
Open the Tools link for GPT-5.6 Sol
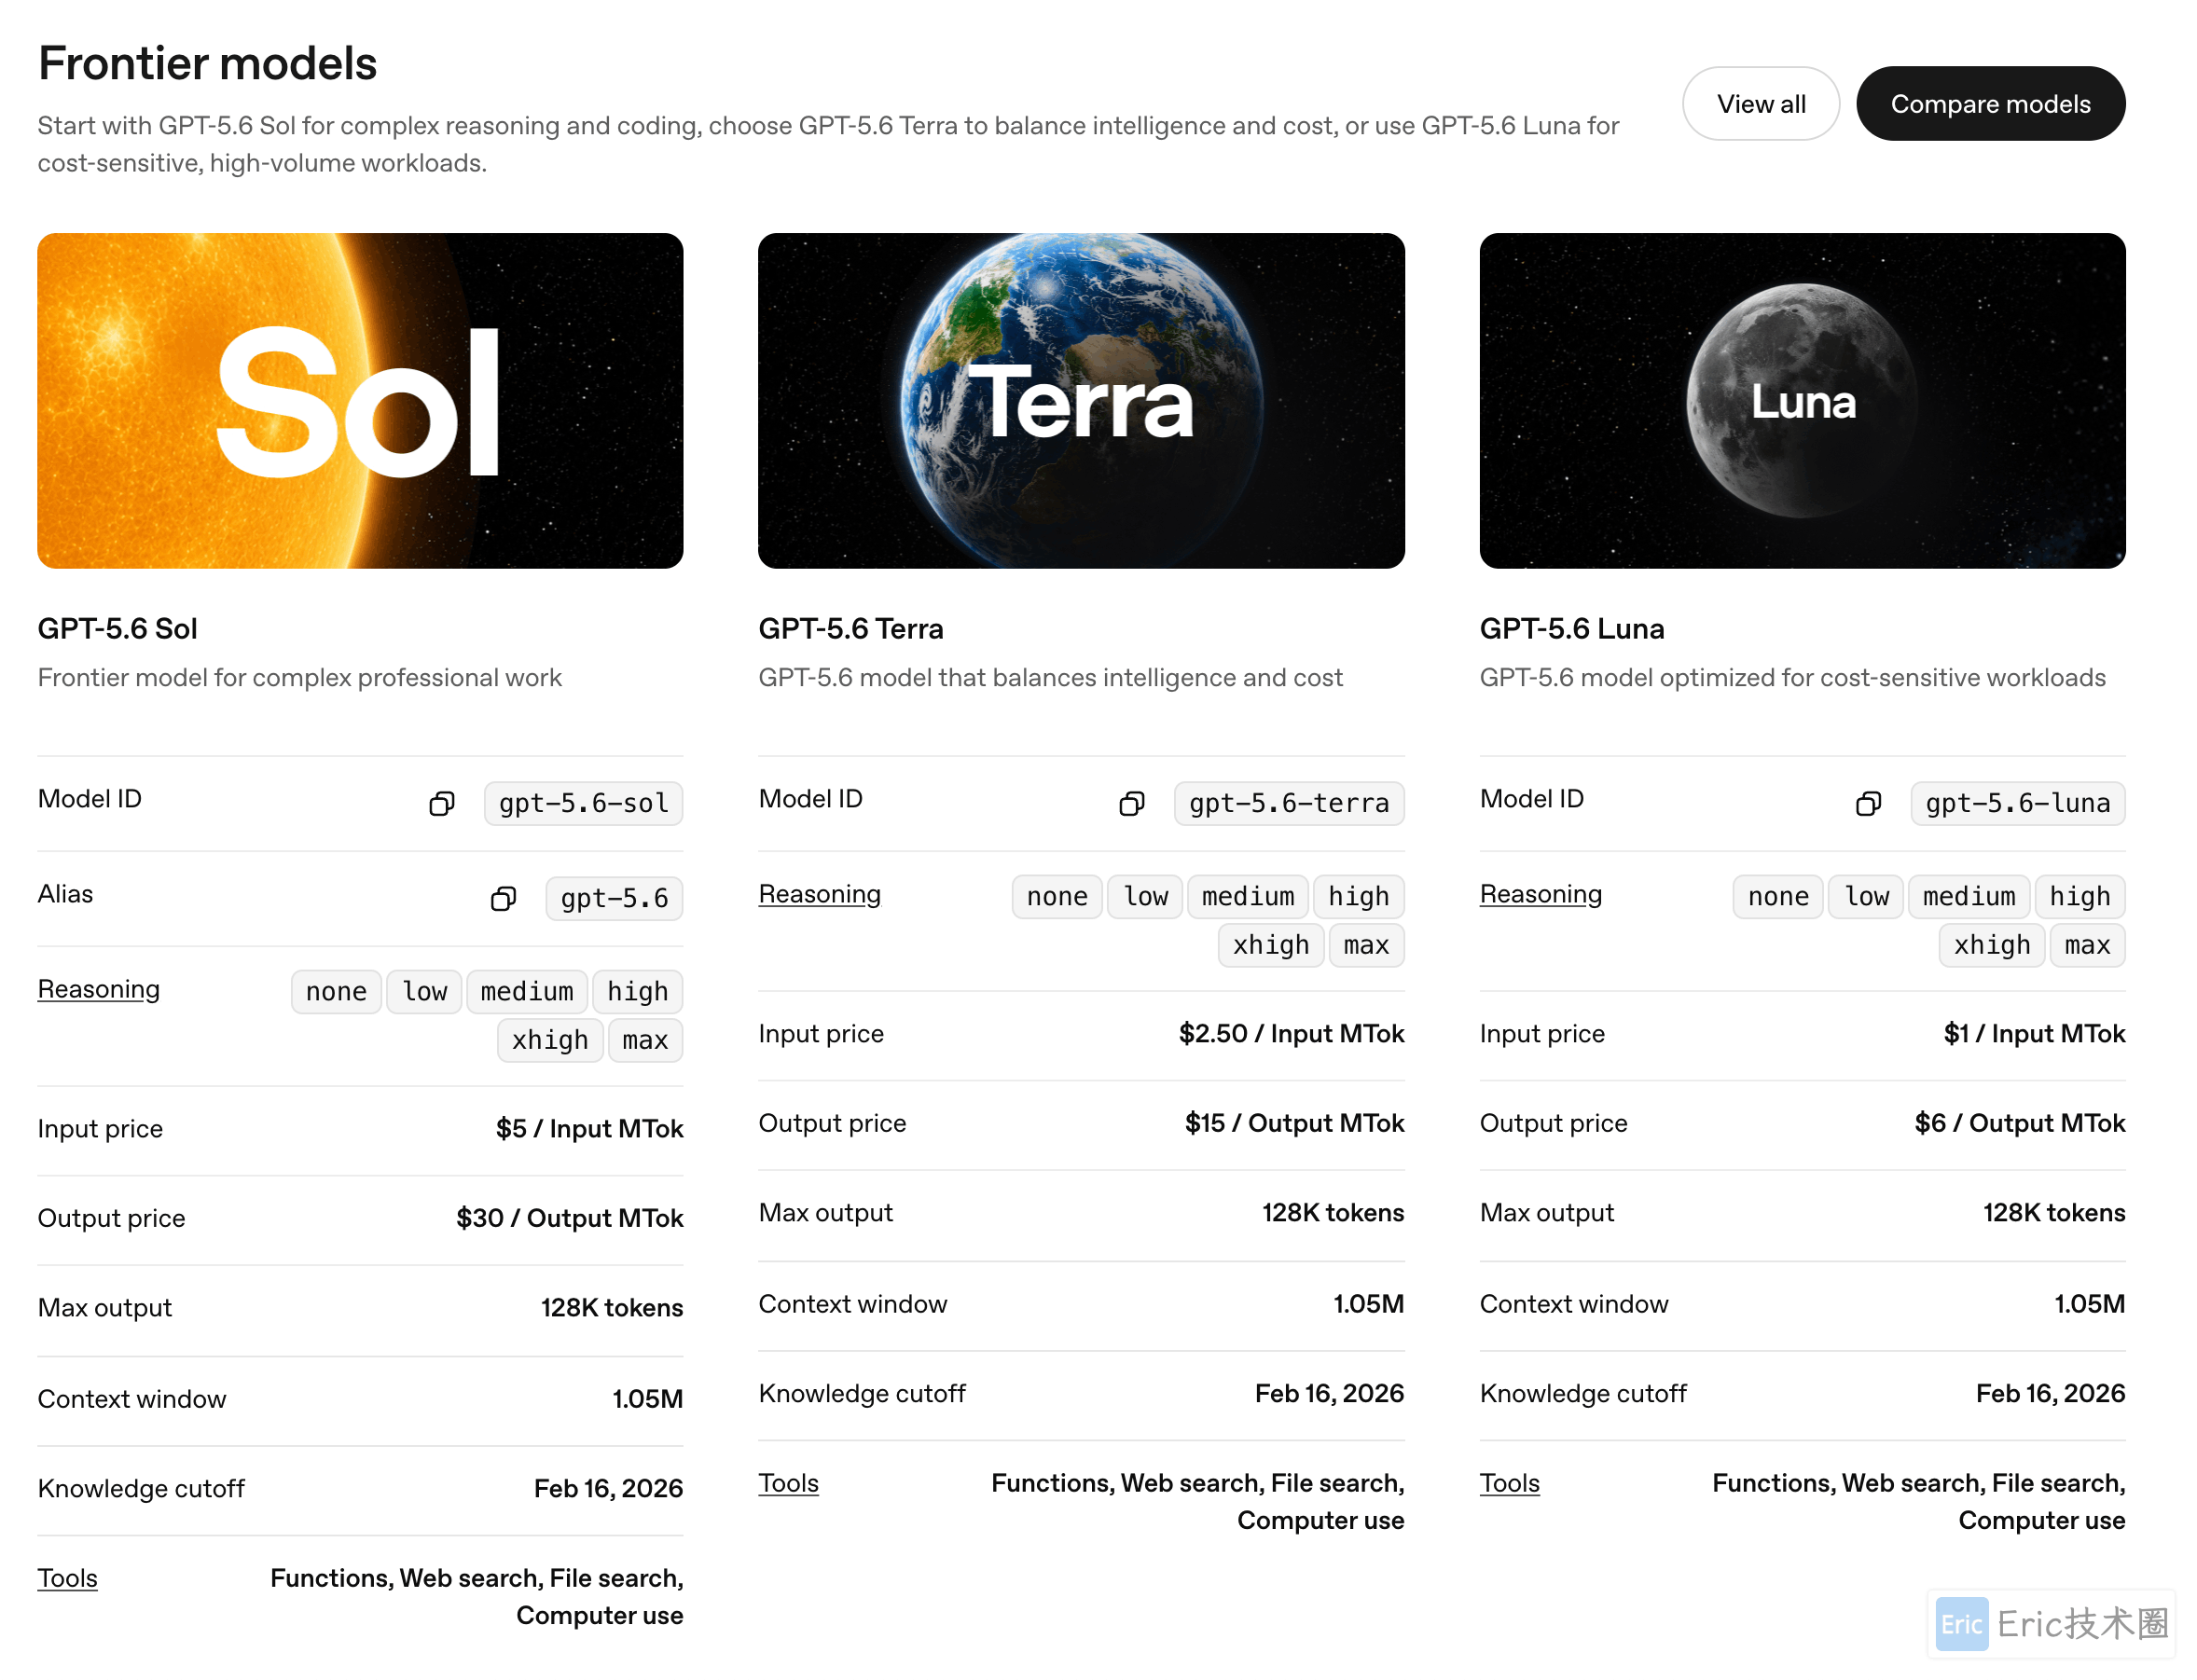(x=68, y=1578)
